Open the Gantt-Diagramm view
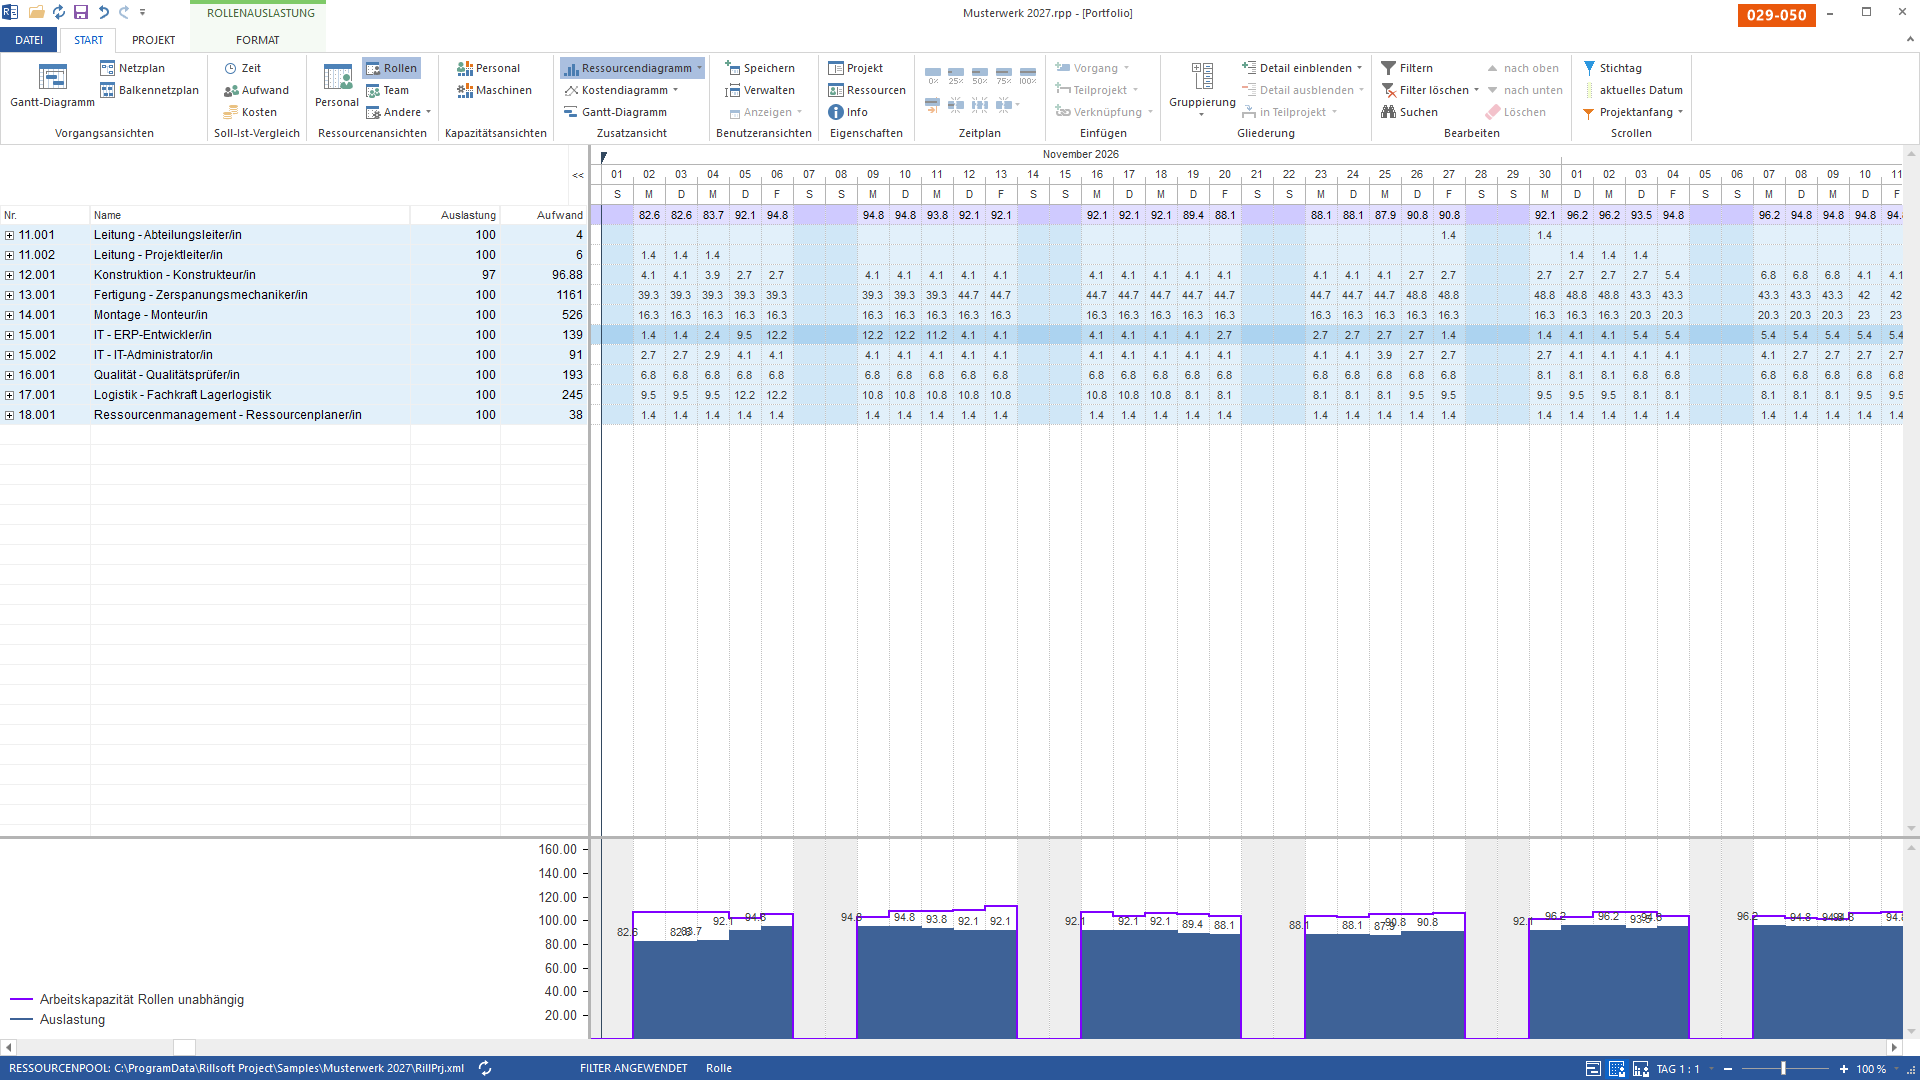This screenshot has width=1920, height=1080. pos(52,85)
